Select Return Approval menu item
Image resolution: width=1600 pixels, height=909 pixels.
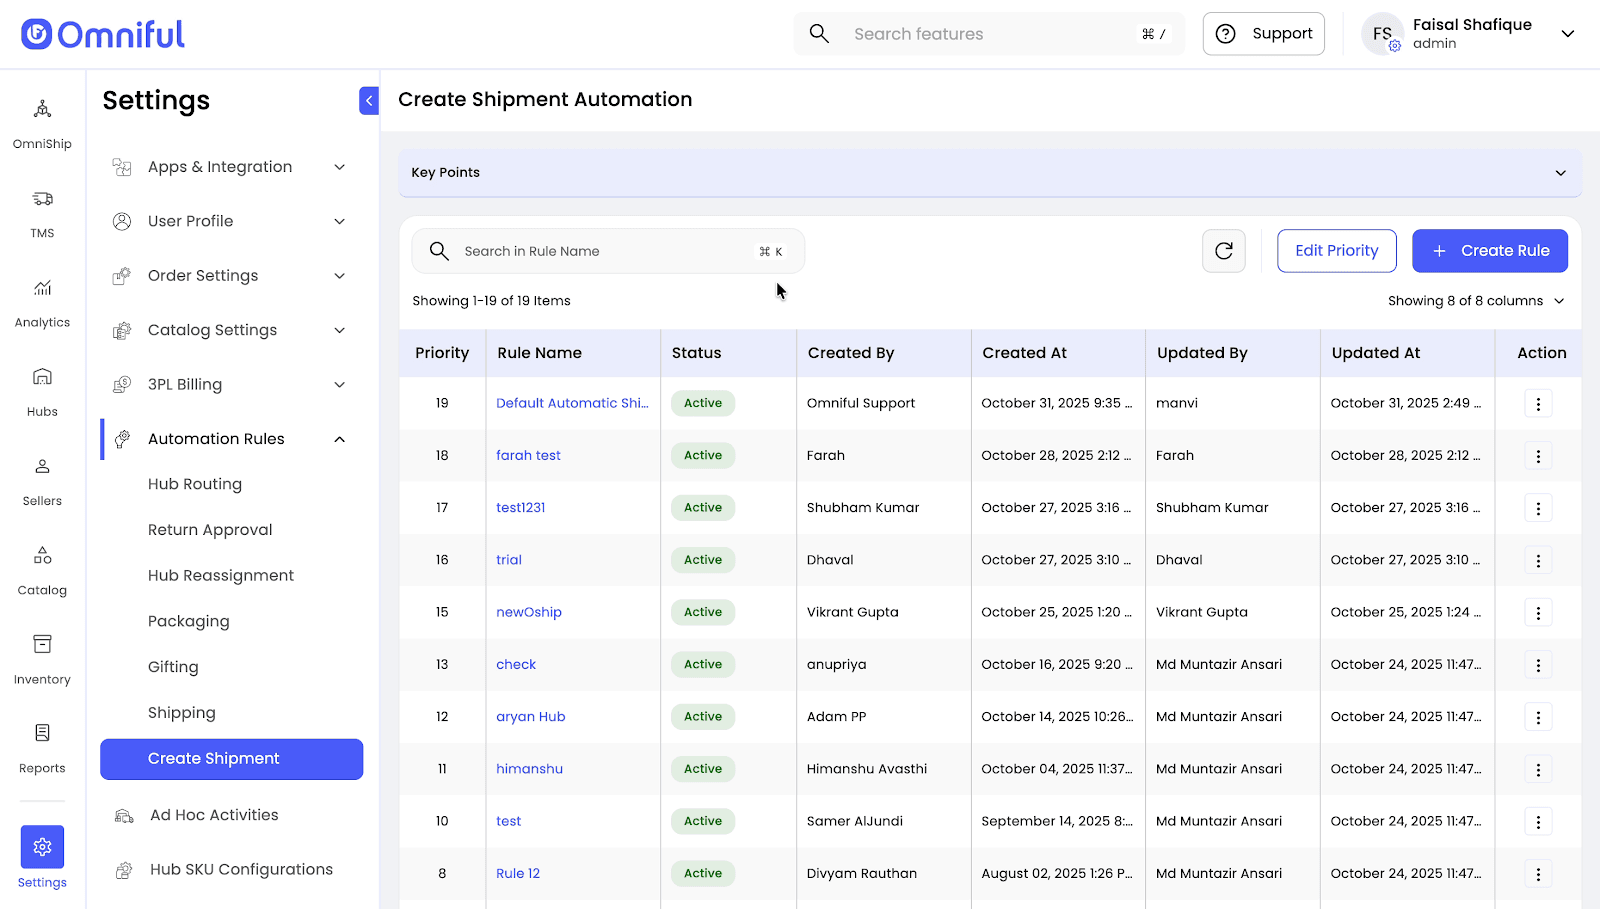pos(210,530)
